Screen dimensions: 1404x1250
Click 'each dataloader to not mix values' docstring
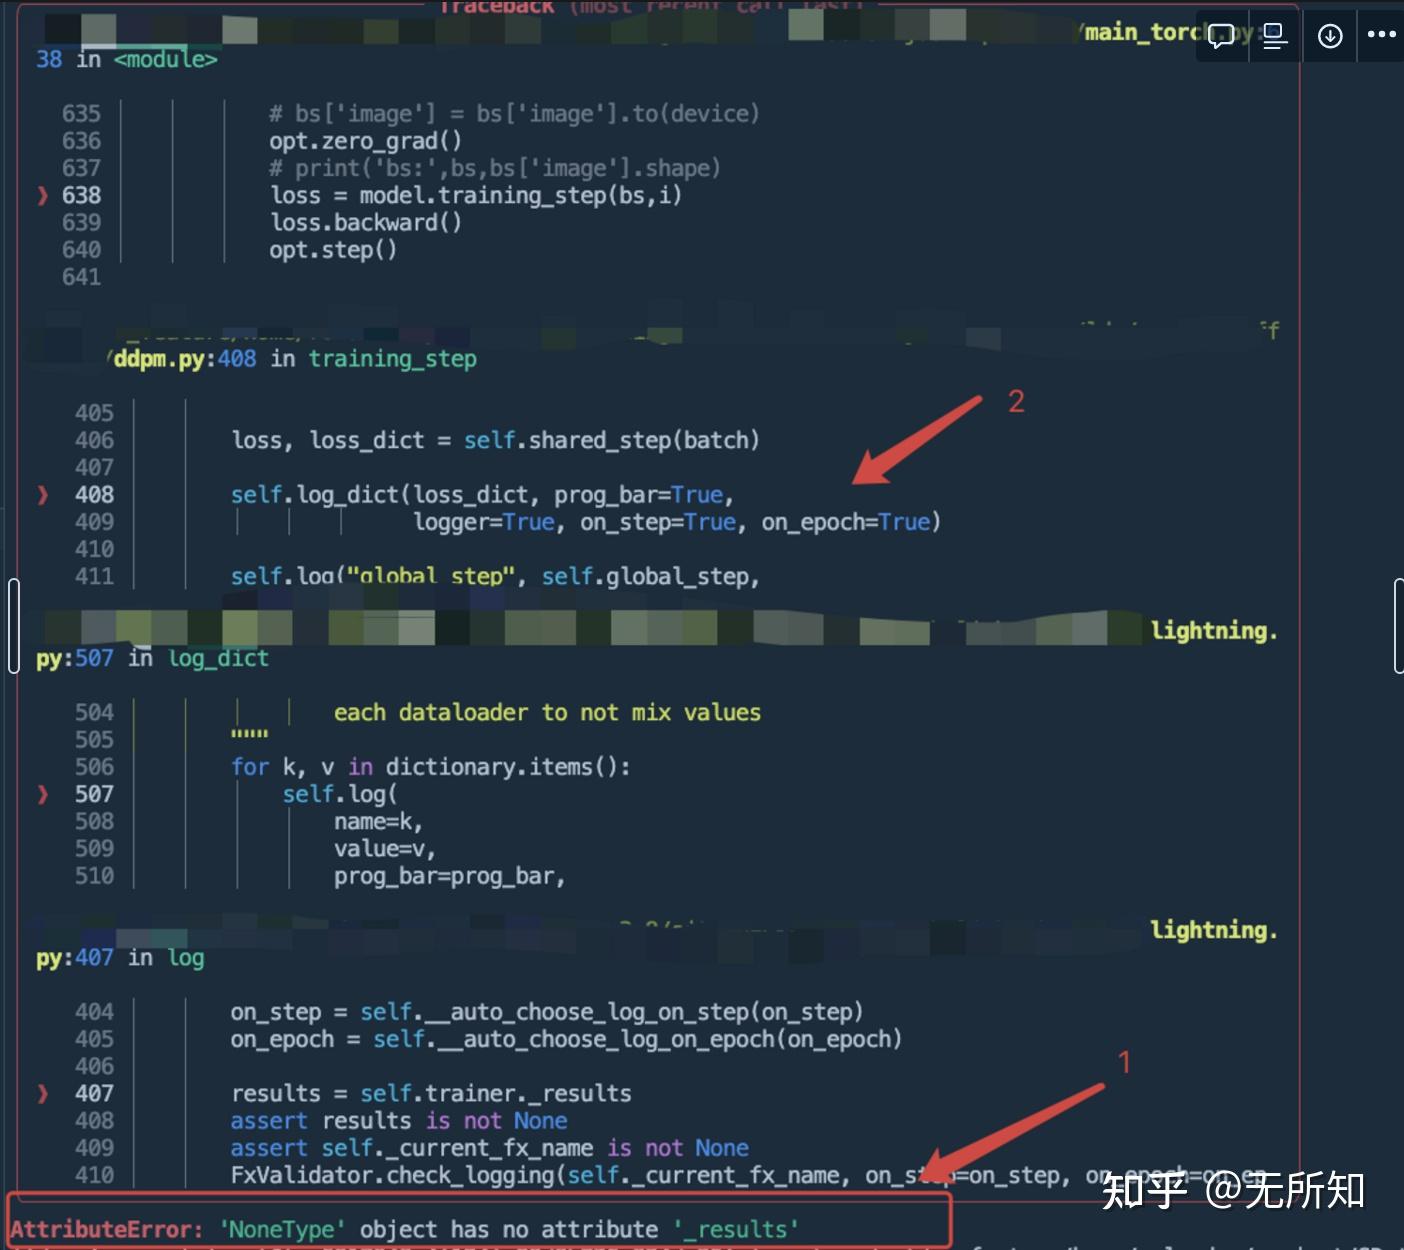click(547, 713)
